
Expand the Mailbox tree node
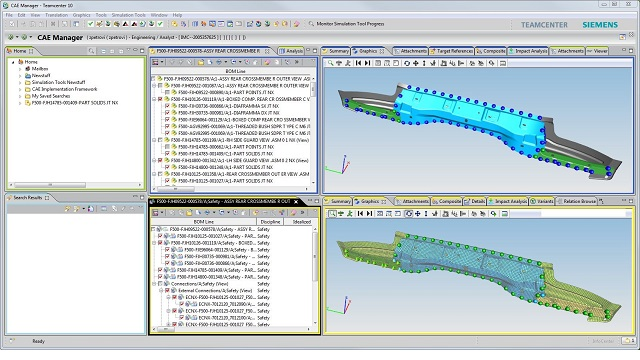20,69
